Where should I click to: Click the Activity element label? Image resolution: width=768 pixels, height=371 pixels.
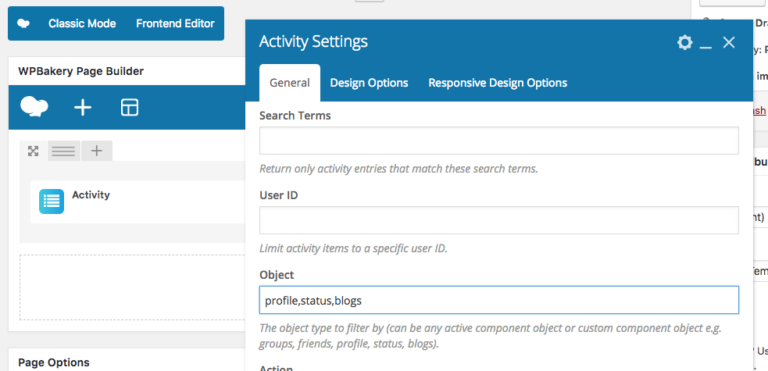[x=91, y=195]
